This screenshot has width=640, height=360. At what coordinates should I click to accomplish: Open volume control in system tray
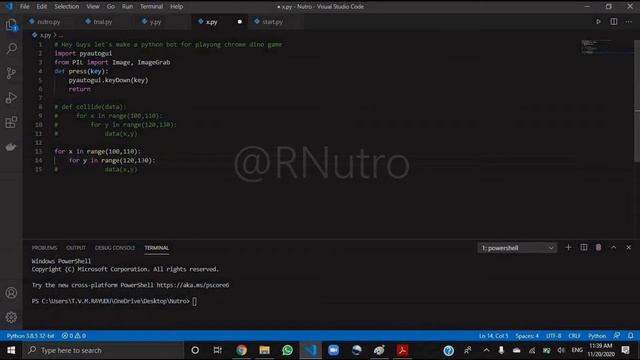coord(561,350)
